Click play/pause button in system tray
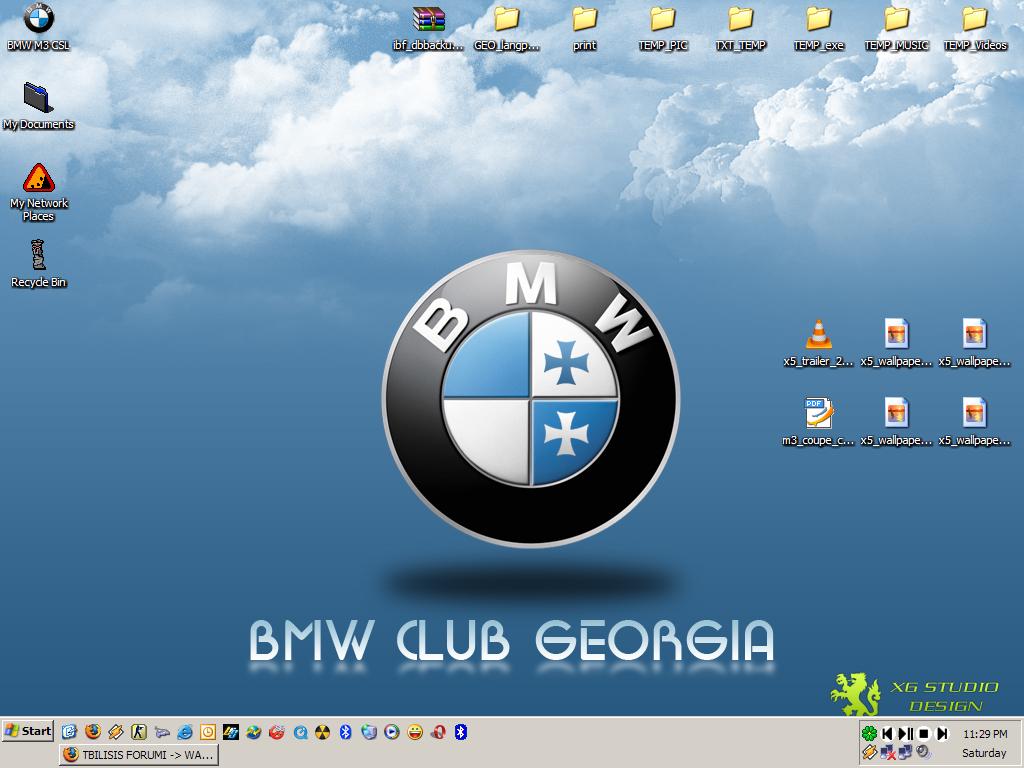This screenshot has height=768, width=1024. 906,733
